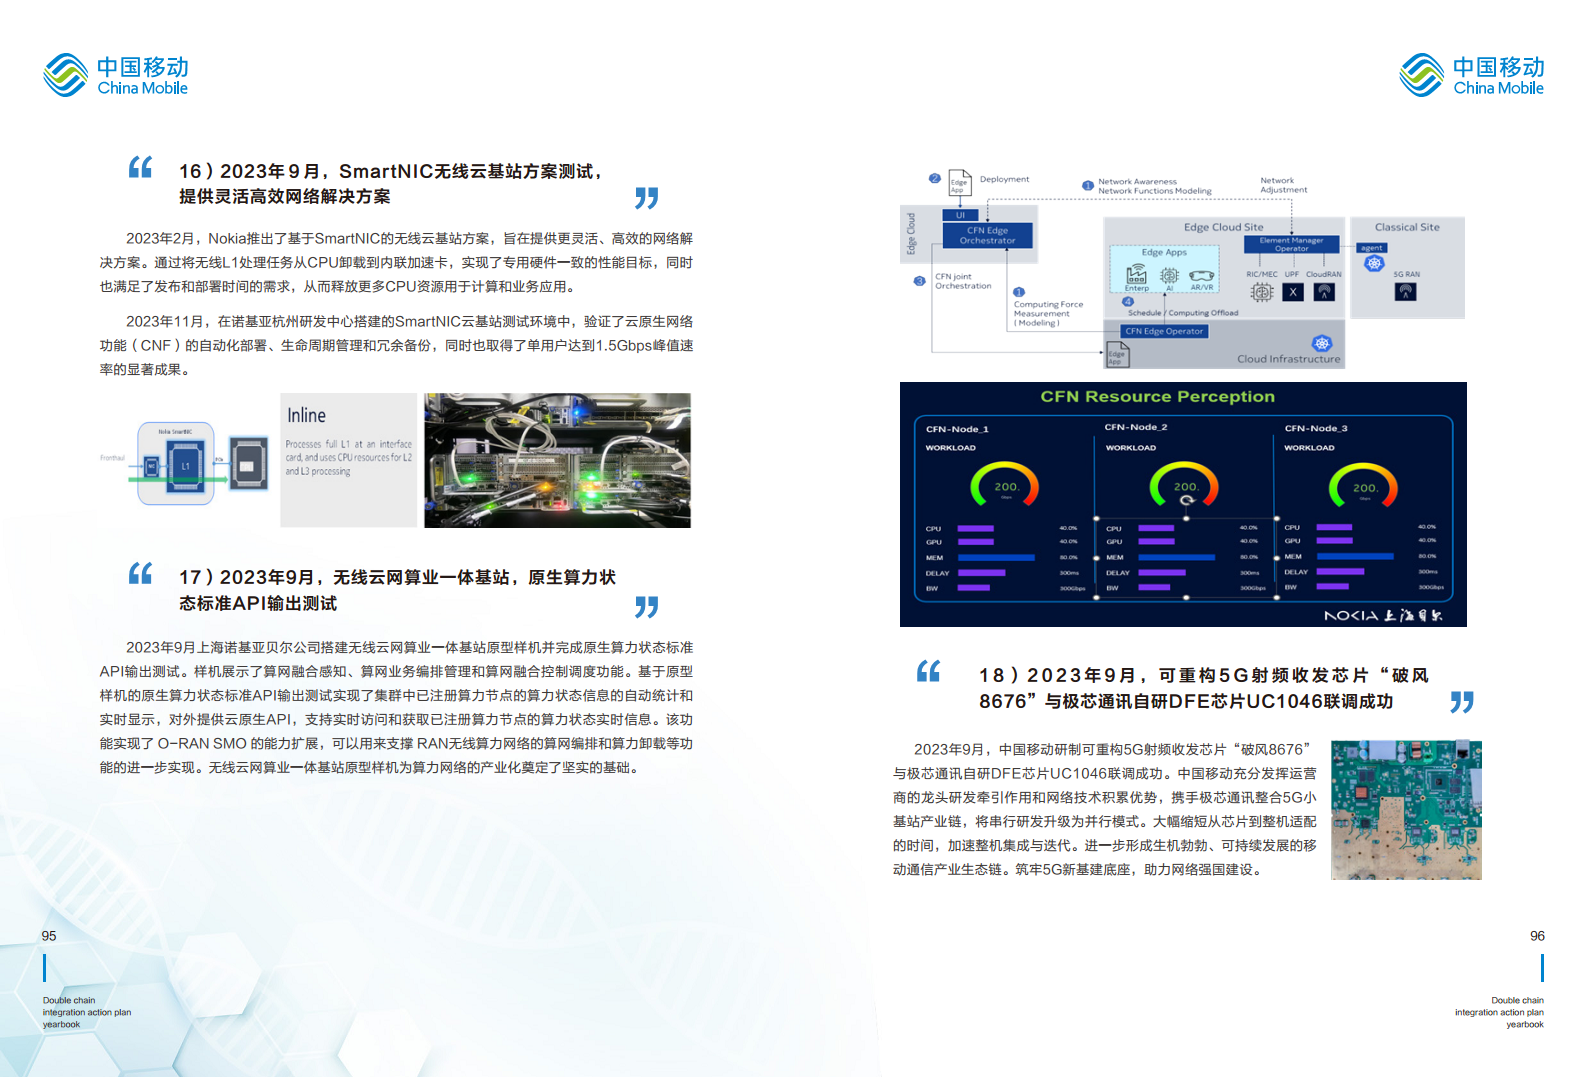Click the Nokia Shanghai Bell logo on dashboard
1587x1077 pixels.
click(1383, 615)
